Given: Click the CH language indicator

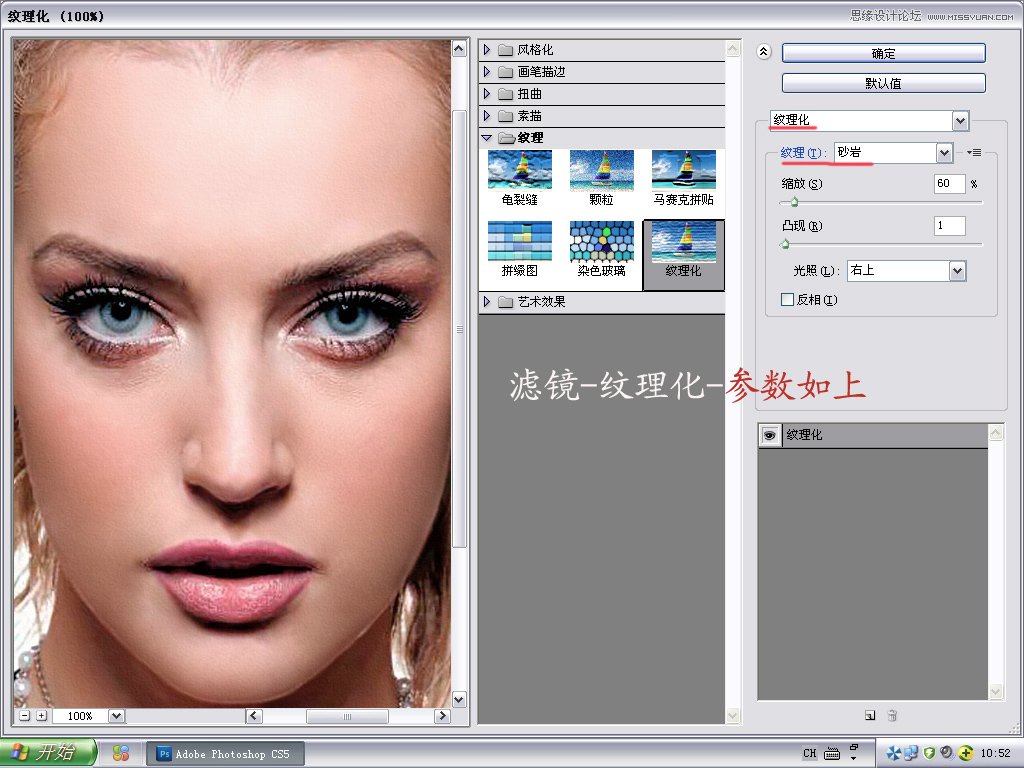Looking at the screenshot, I should [x=810, y=754].
